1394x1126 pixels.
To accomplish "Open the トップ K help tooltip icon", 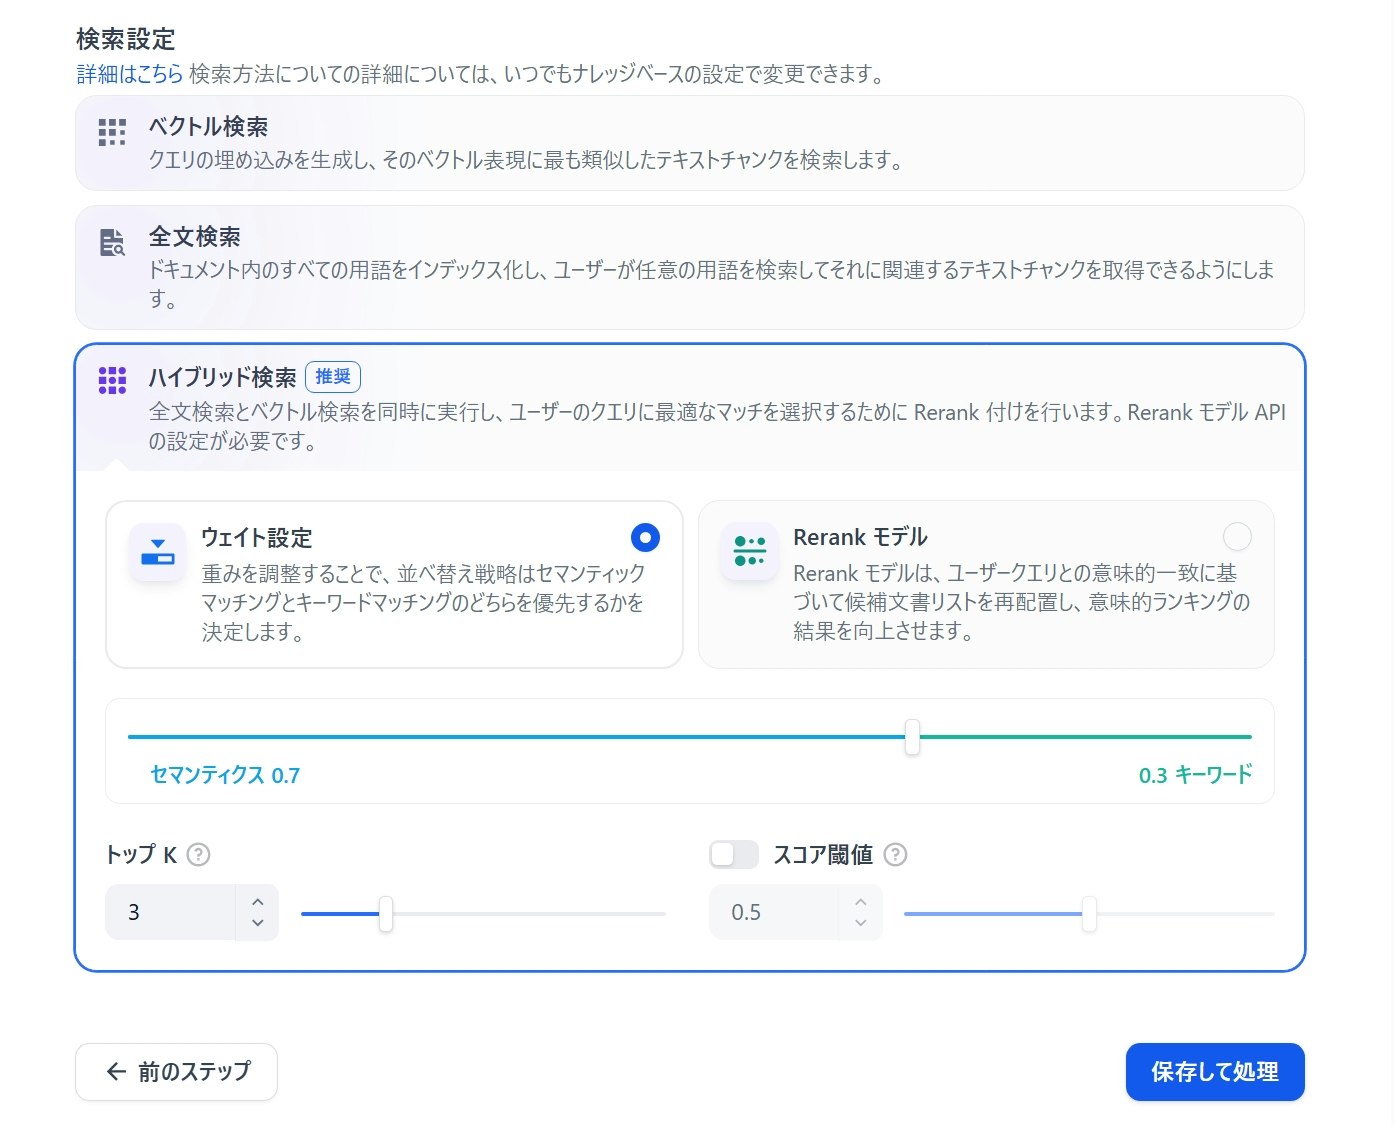I will [198, 854].
